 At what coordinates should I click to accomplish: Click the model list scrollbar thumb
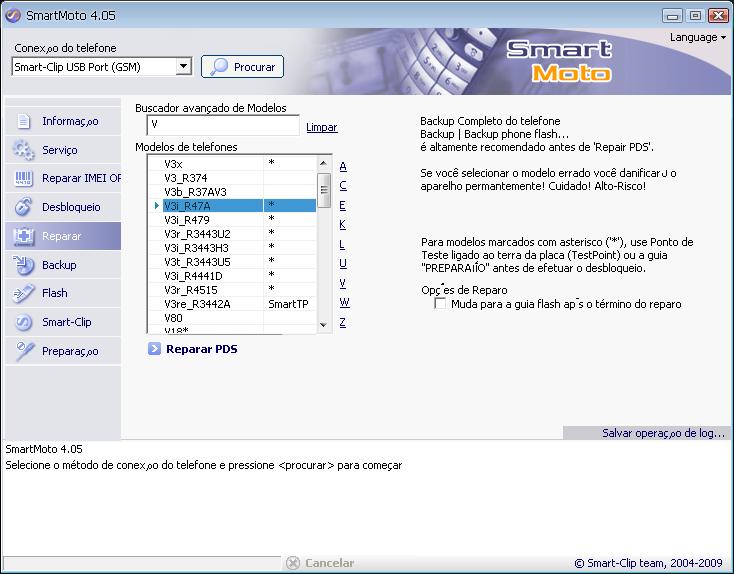tap(323, 190)
